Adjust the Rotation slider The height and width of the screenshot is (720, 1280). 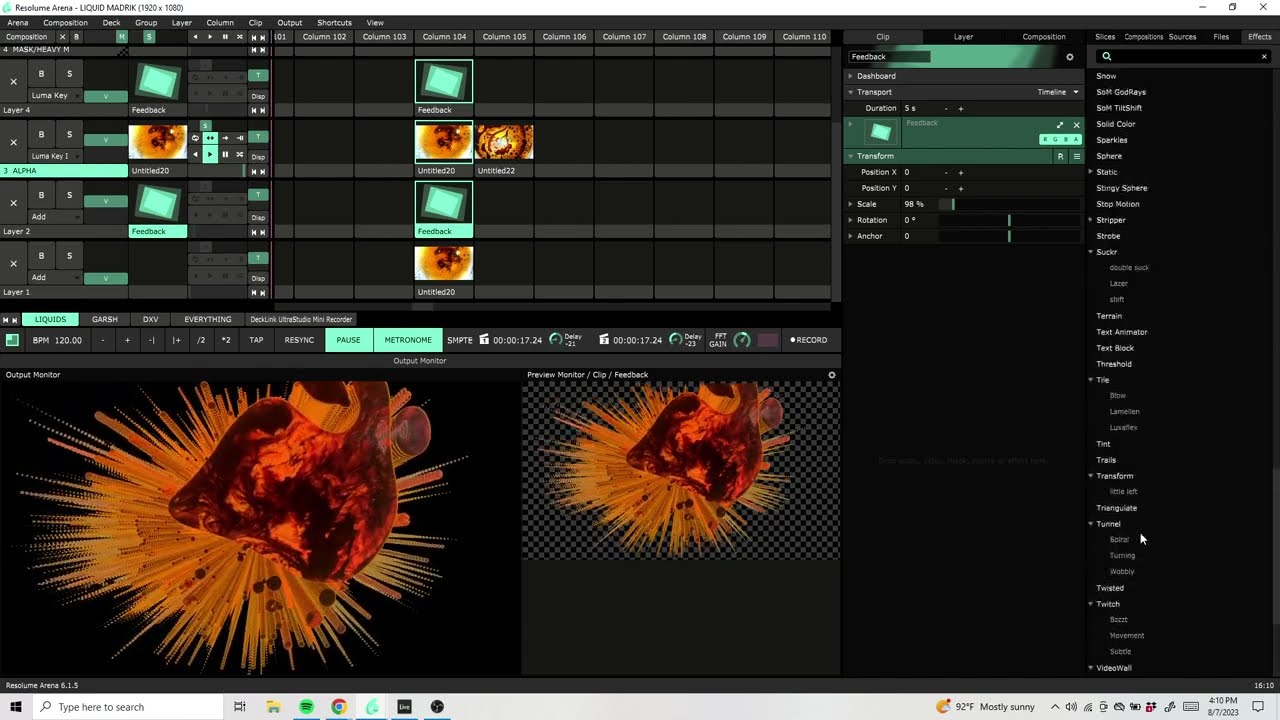click(x=1010, y=220)
